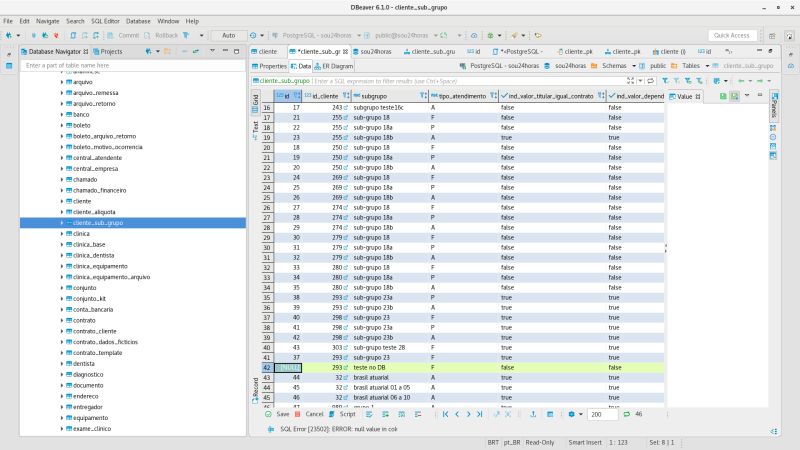Toggle auto-save value icon in Value panel
Image resolution: width=800 pixels, height=450 pixels.
pos(734,96)
